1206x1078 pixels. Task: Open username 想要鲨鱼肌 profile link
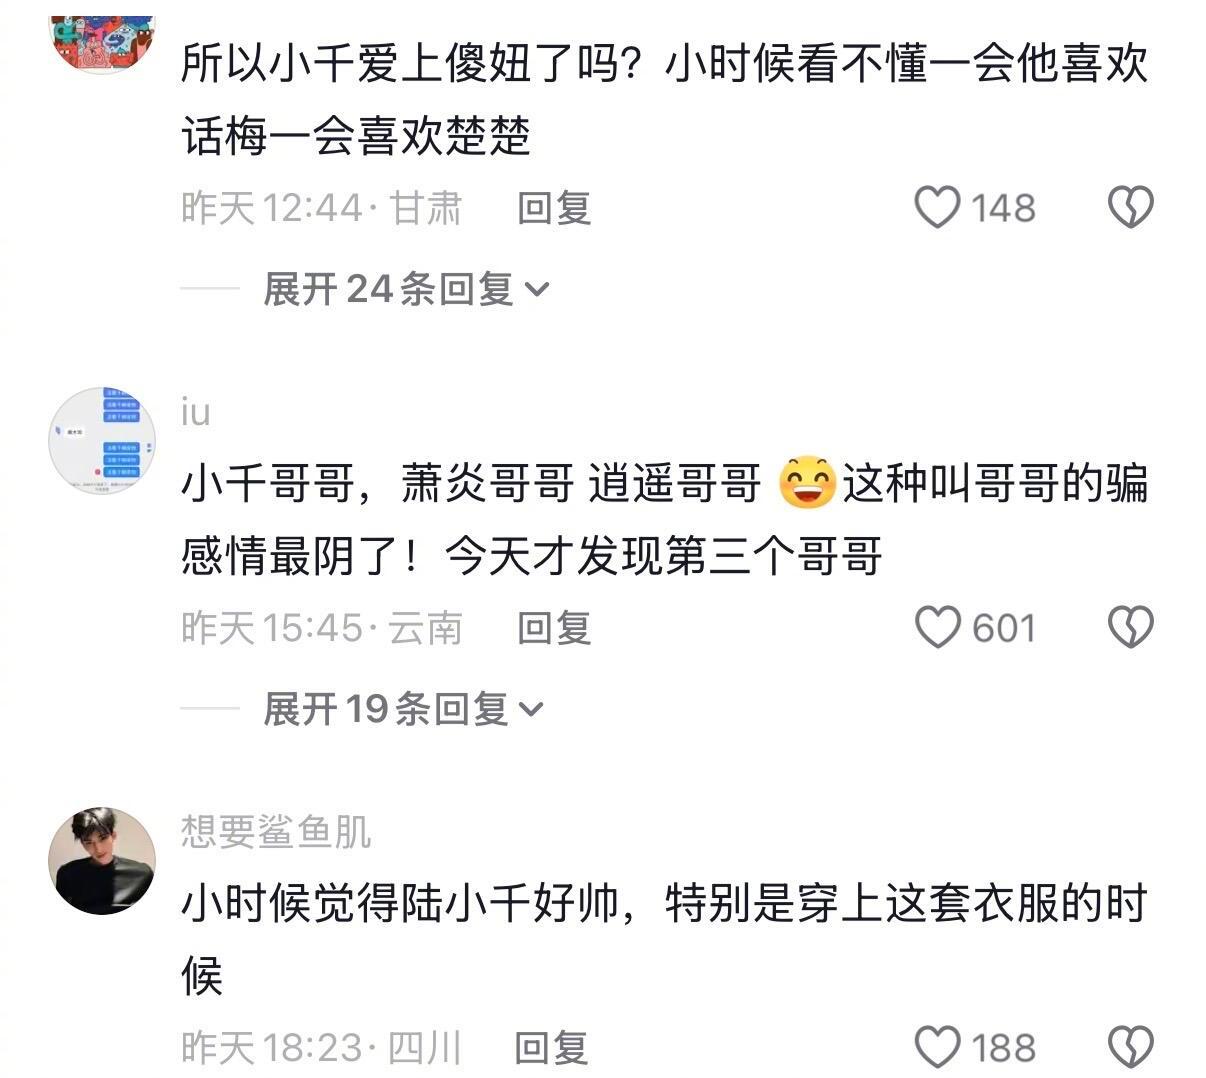click(x=276, y=831)
